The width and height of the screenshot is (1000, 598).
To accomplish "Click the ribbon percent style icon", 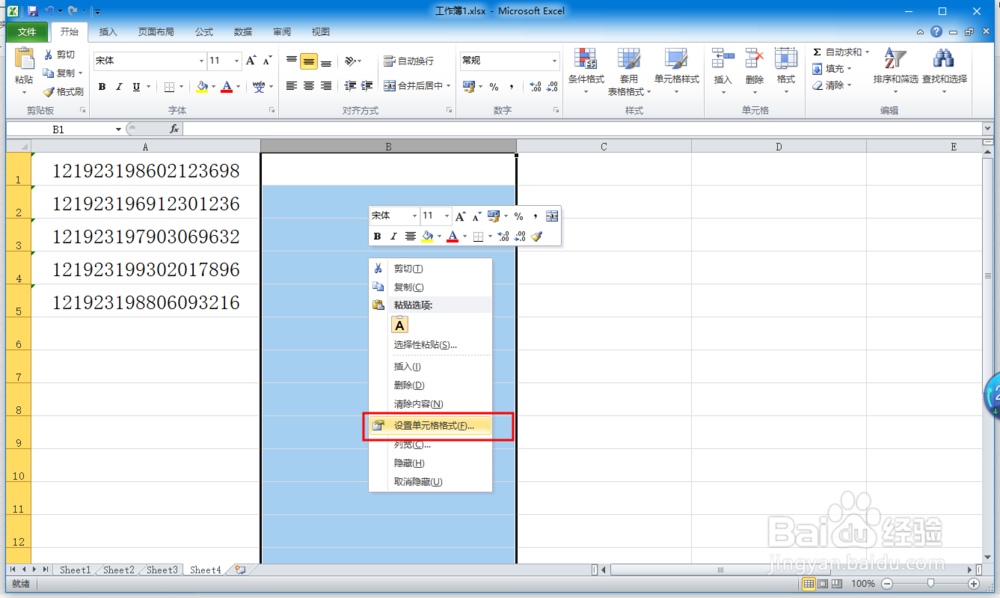I will coord(494,87).
